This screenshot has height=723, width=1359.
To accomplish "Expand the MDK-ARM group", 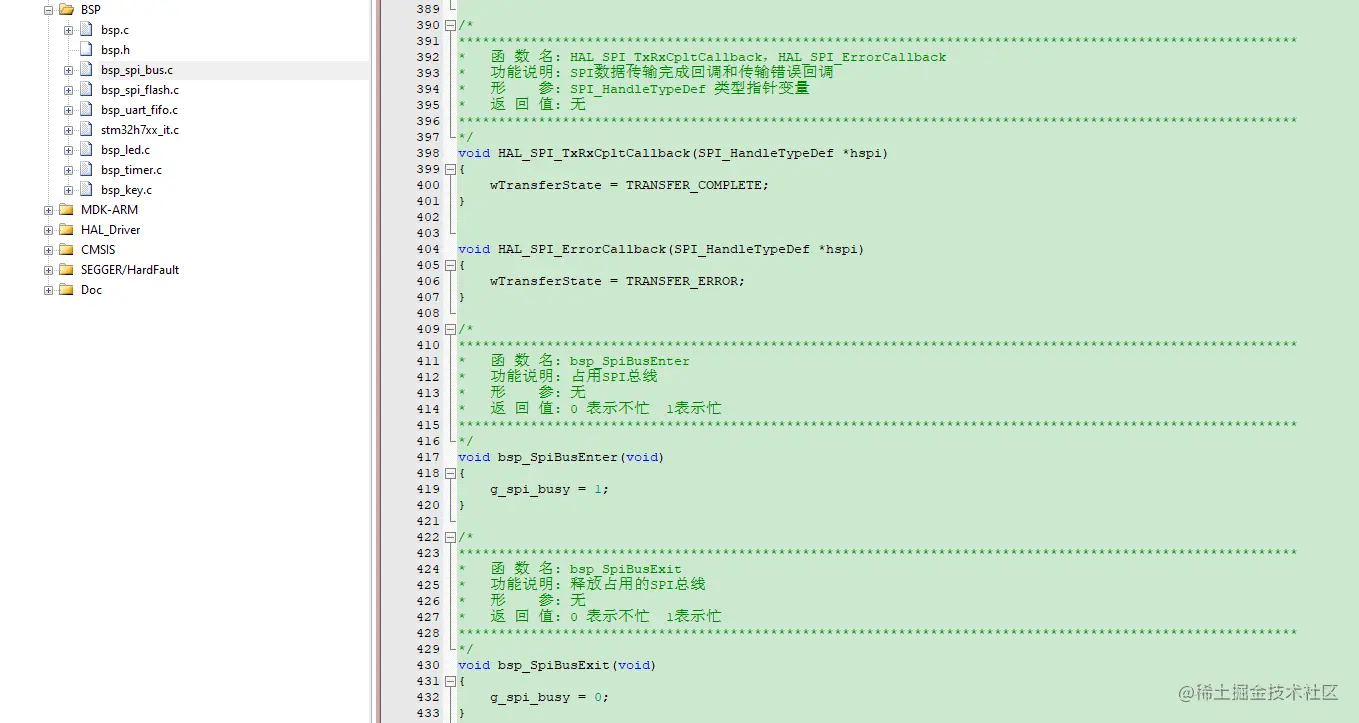I will tap(49, 210).
